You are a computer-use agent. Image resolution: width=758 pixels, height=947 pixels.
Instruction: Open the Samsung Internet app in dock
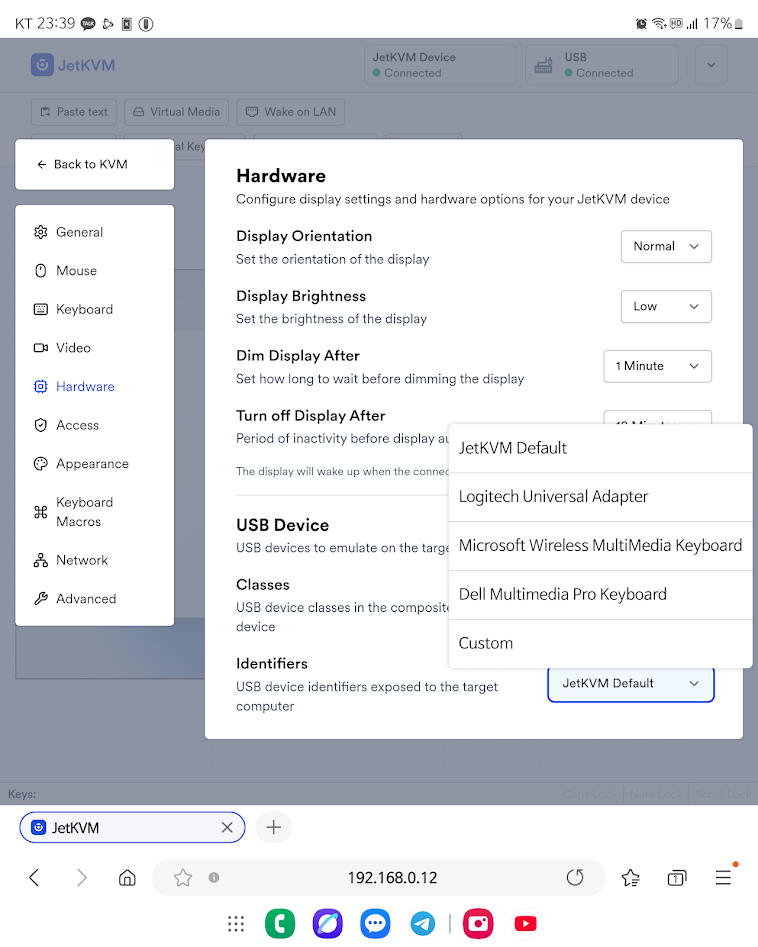tap(328, 923)
